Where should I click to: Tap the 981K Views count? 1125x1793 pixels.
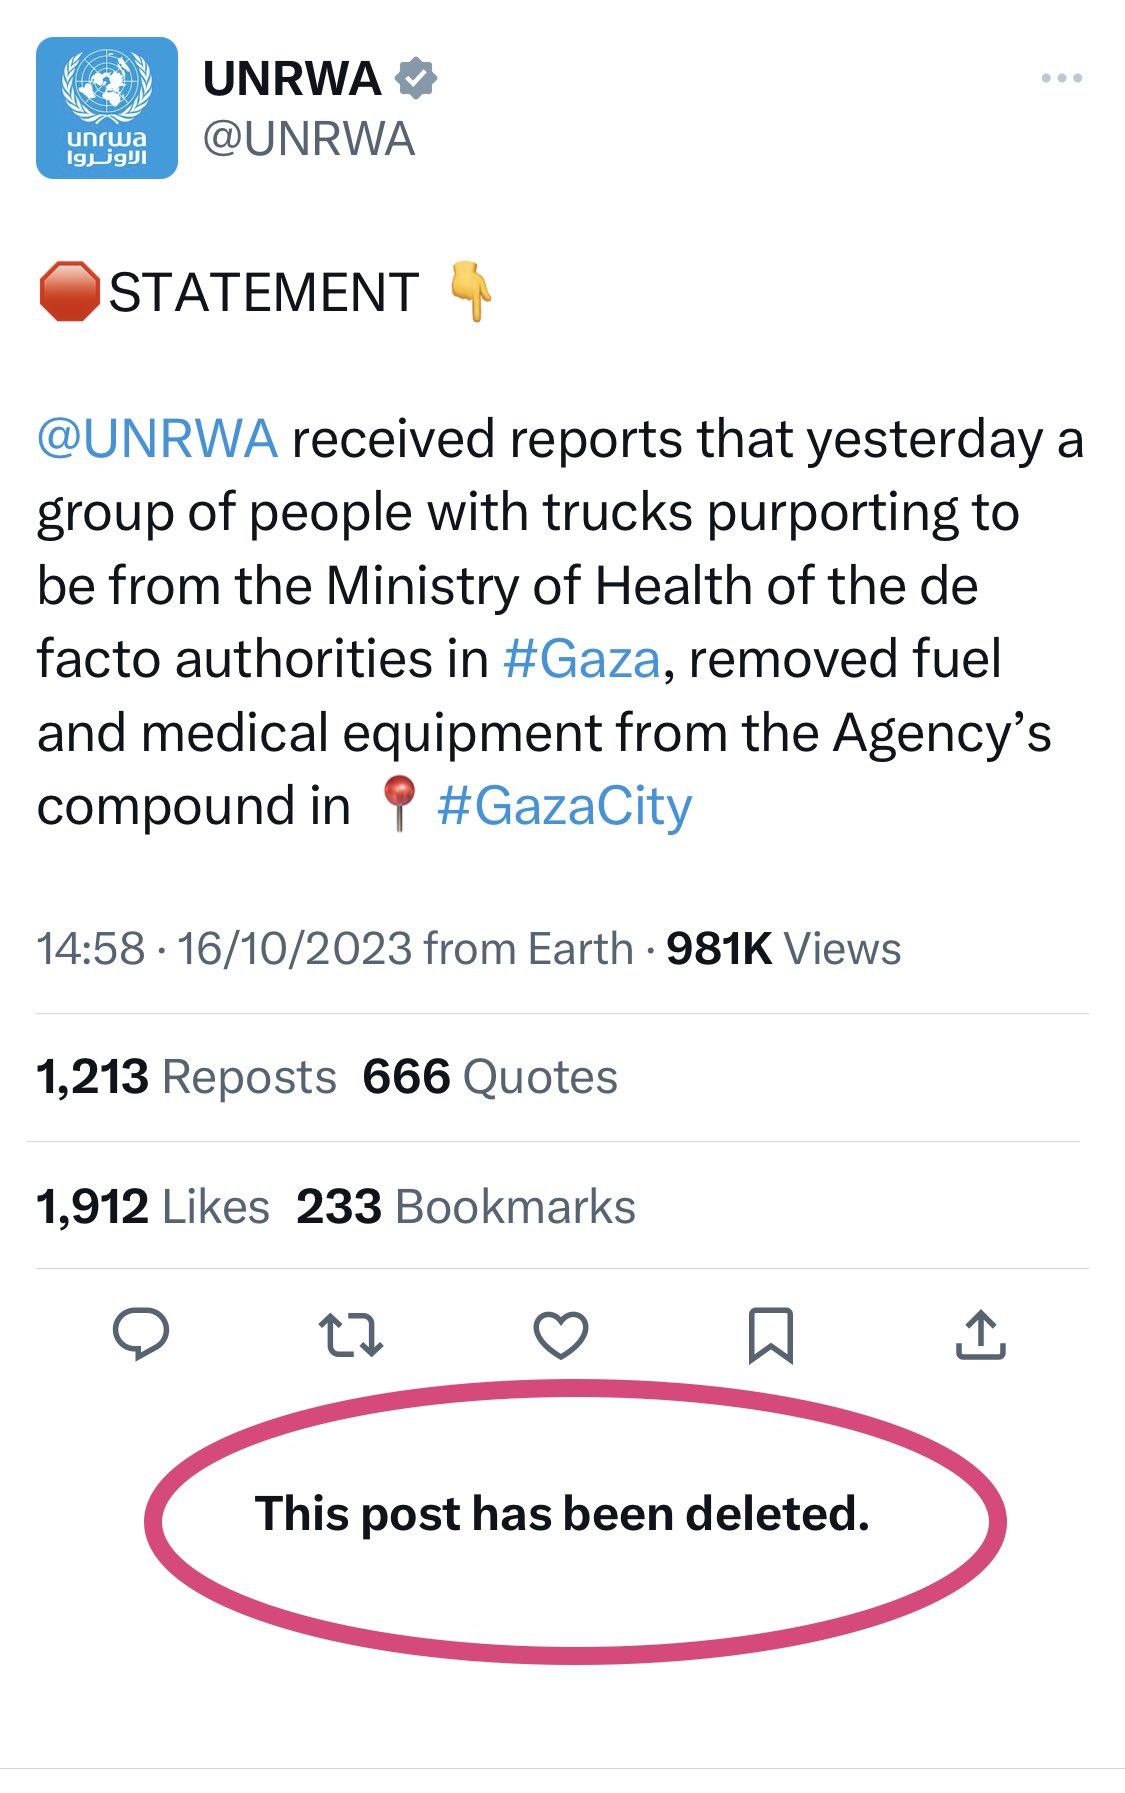[x=784, y=949]
